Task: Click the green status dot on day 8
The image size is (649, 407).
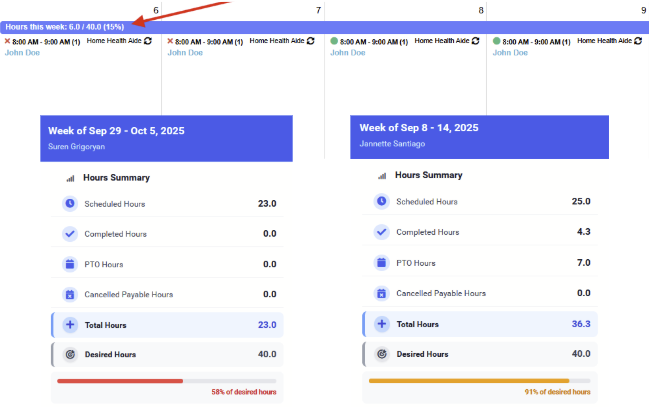Action: [x=334, y=41]
